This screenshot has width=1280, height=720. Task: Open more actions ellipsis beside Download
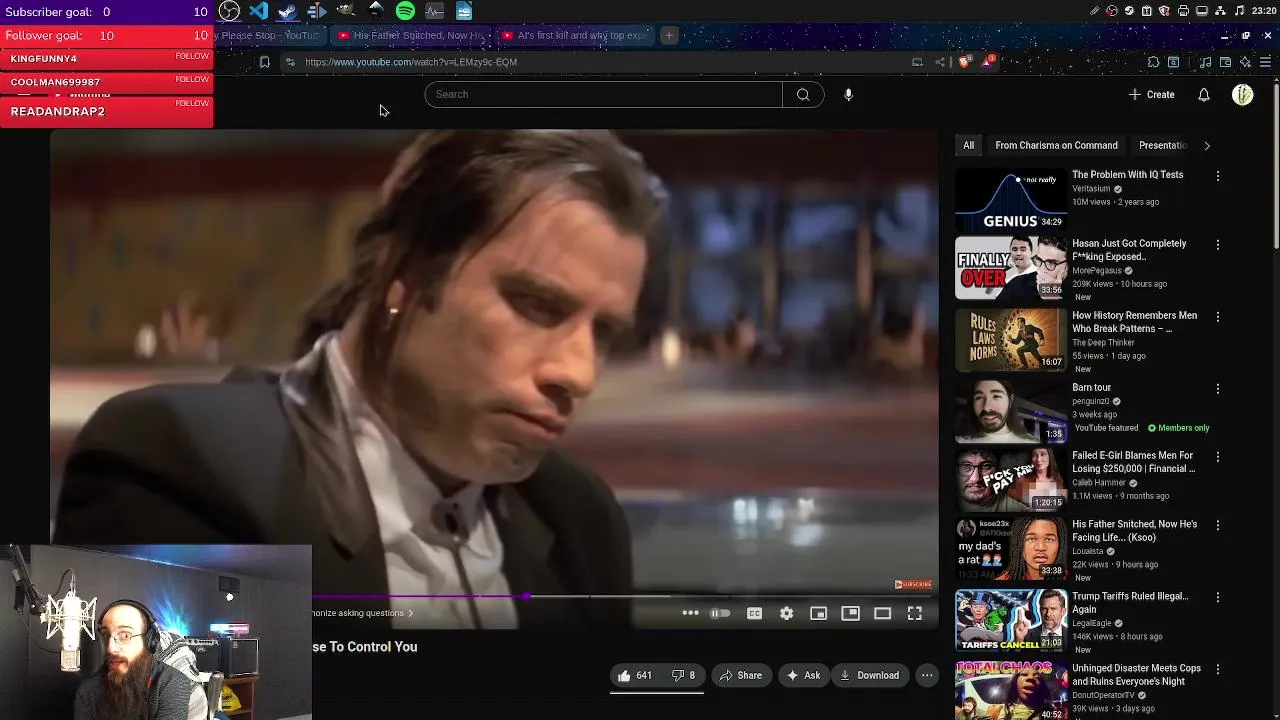tap(927, 675)
